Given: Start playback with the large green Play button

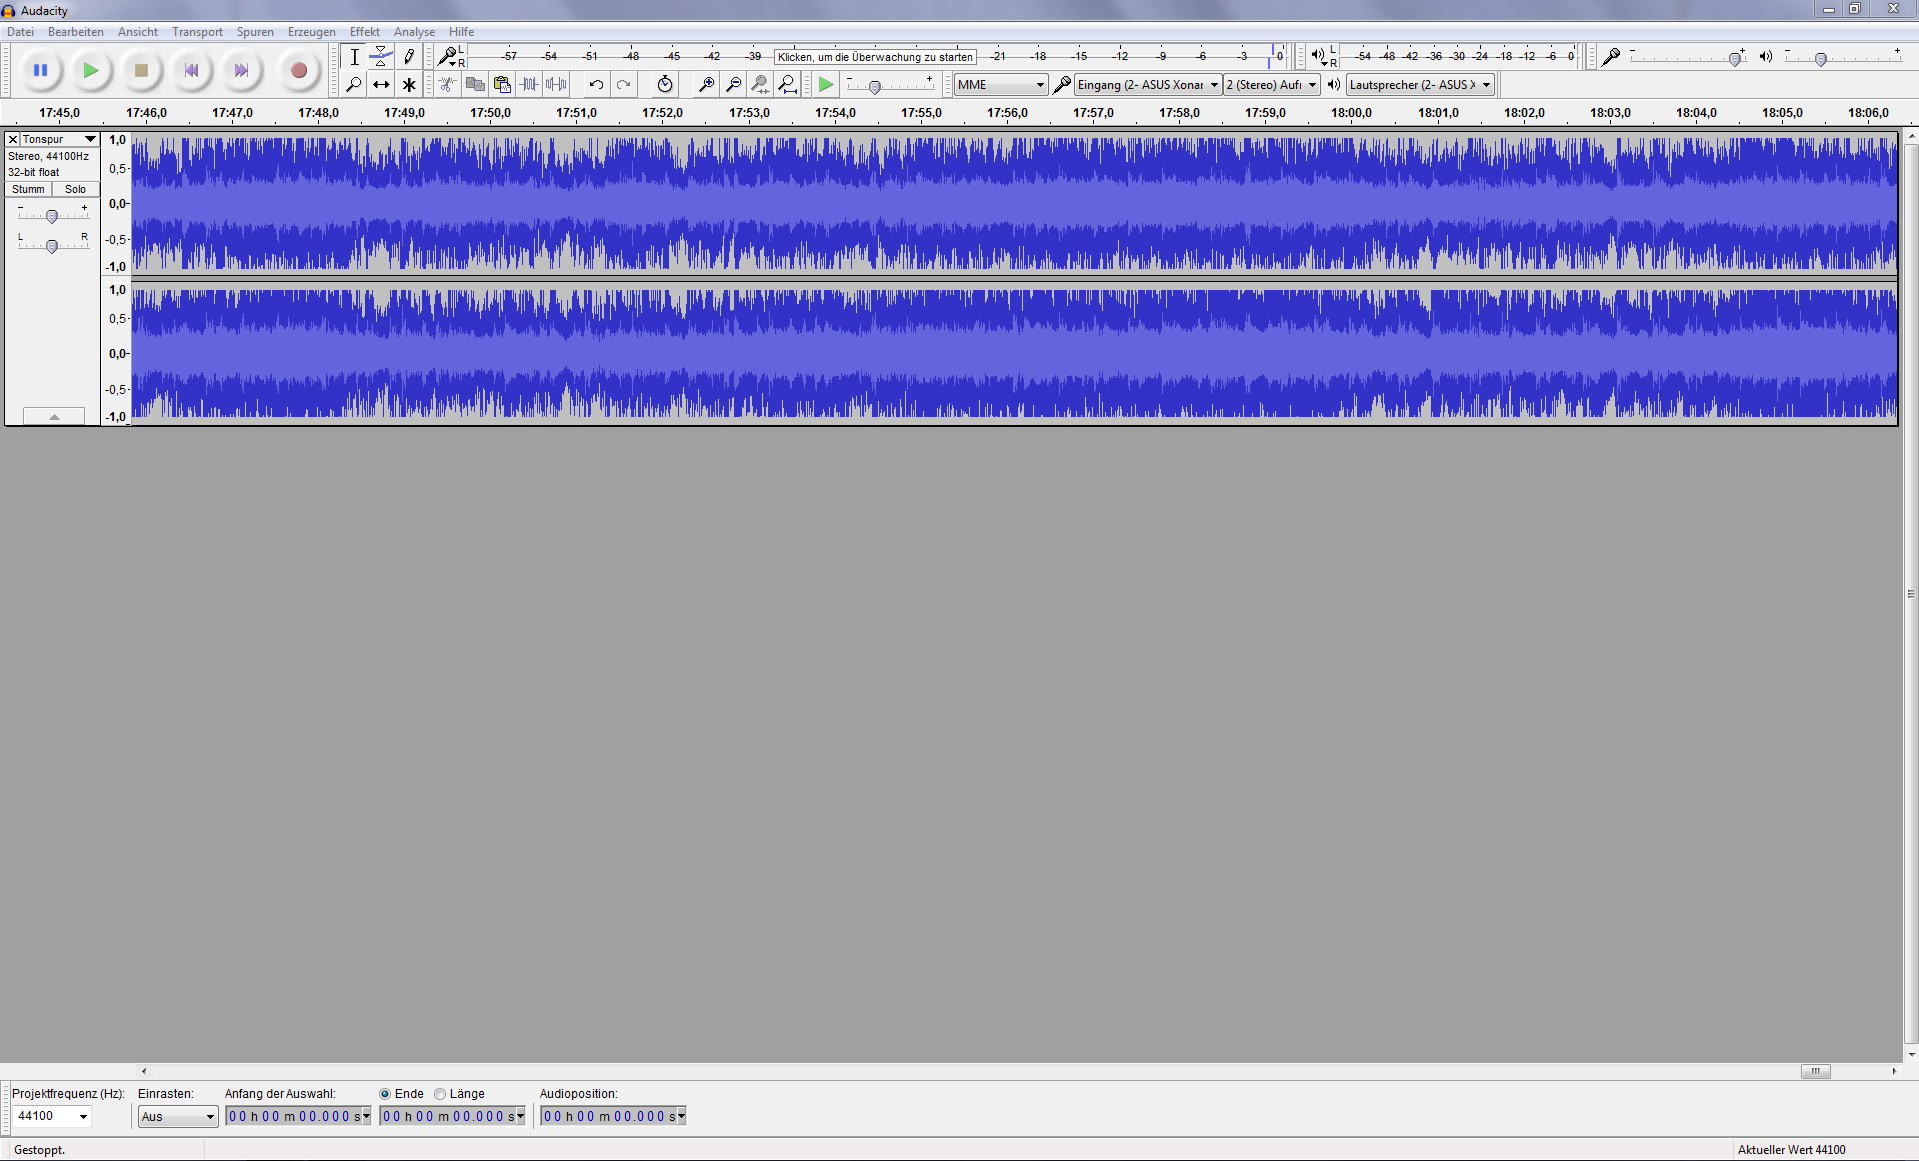Looking at the screenshot, I should (90, 70).
